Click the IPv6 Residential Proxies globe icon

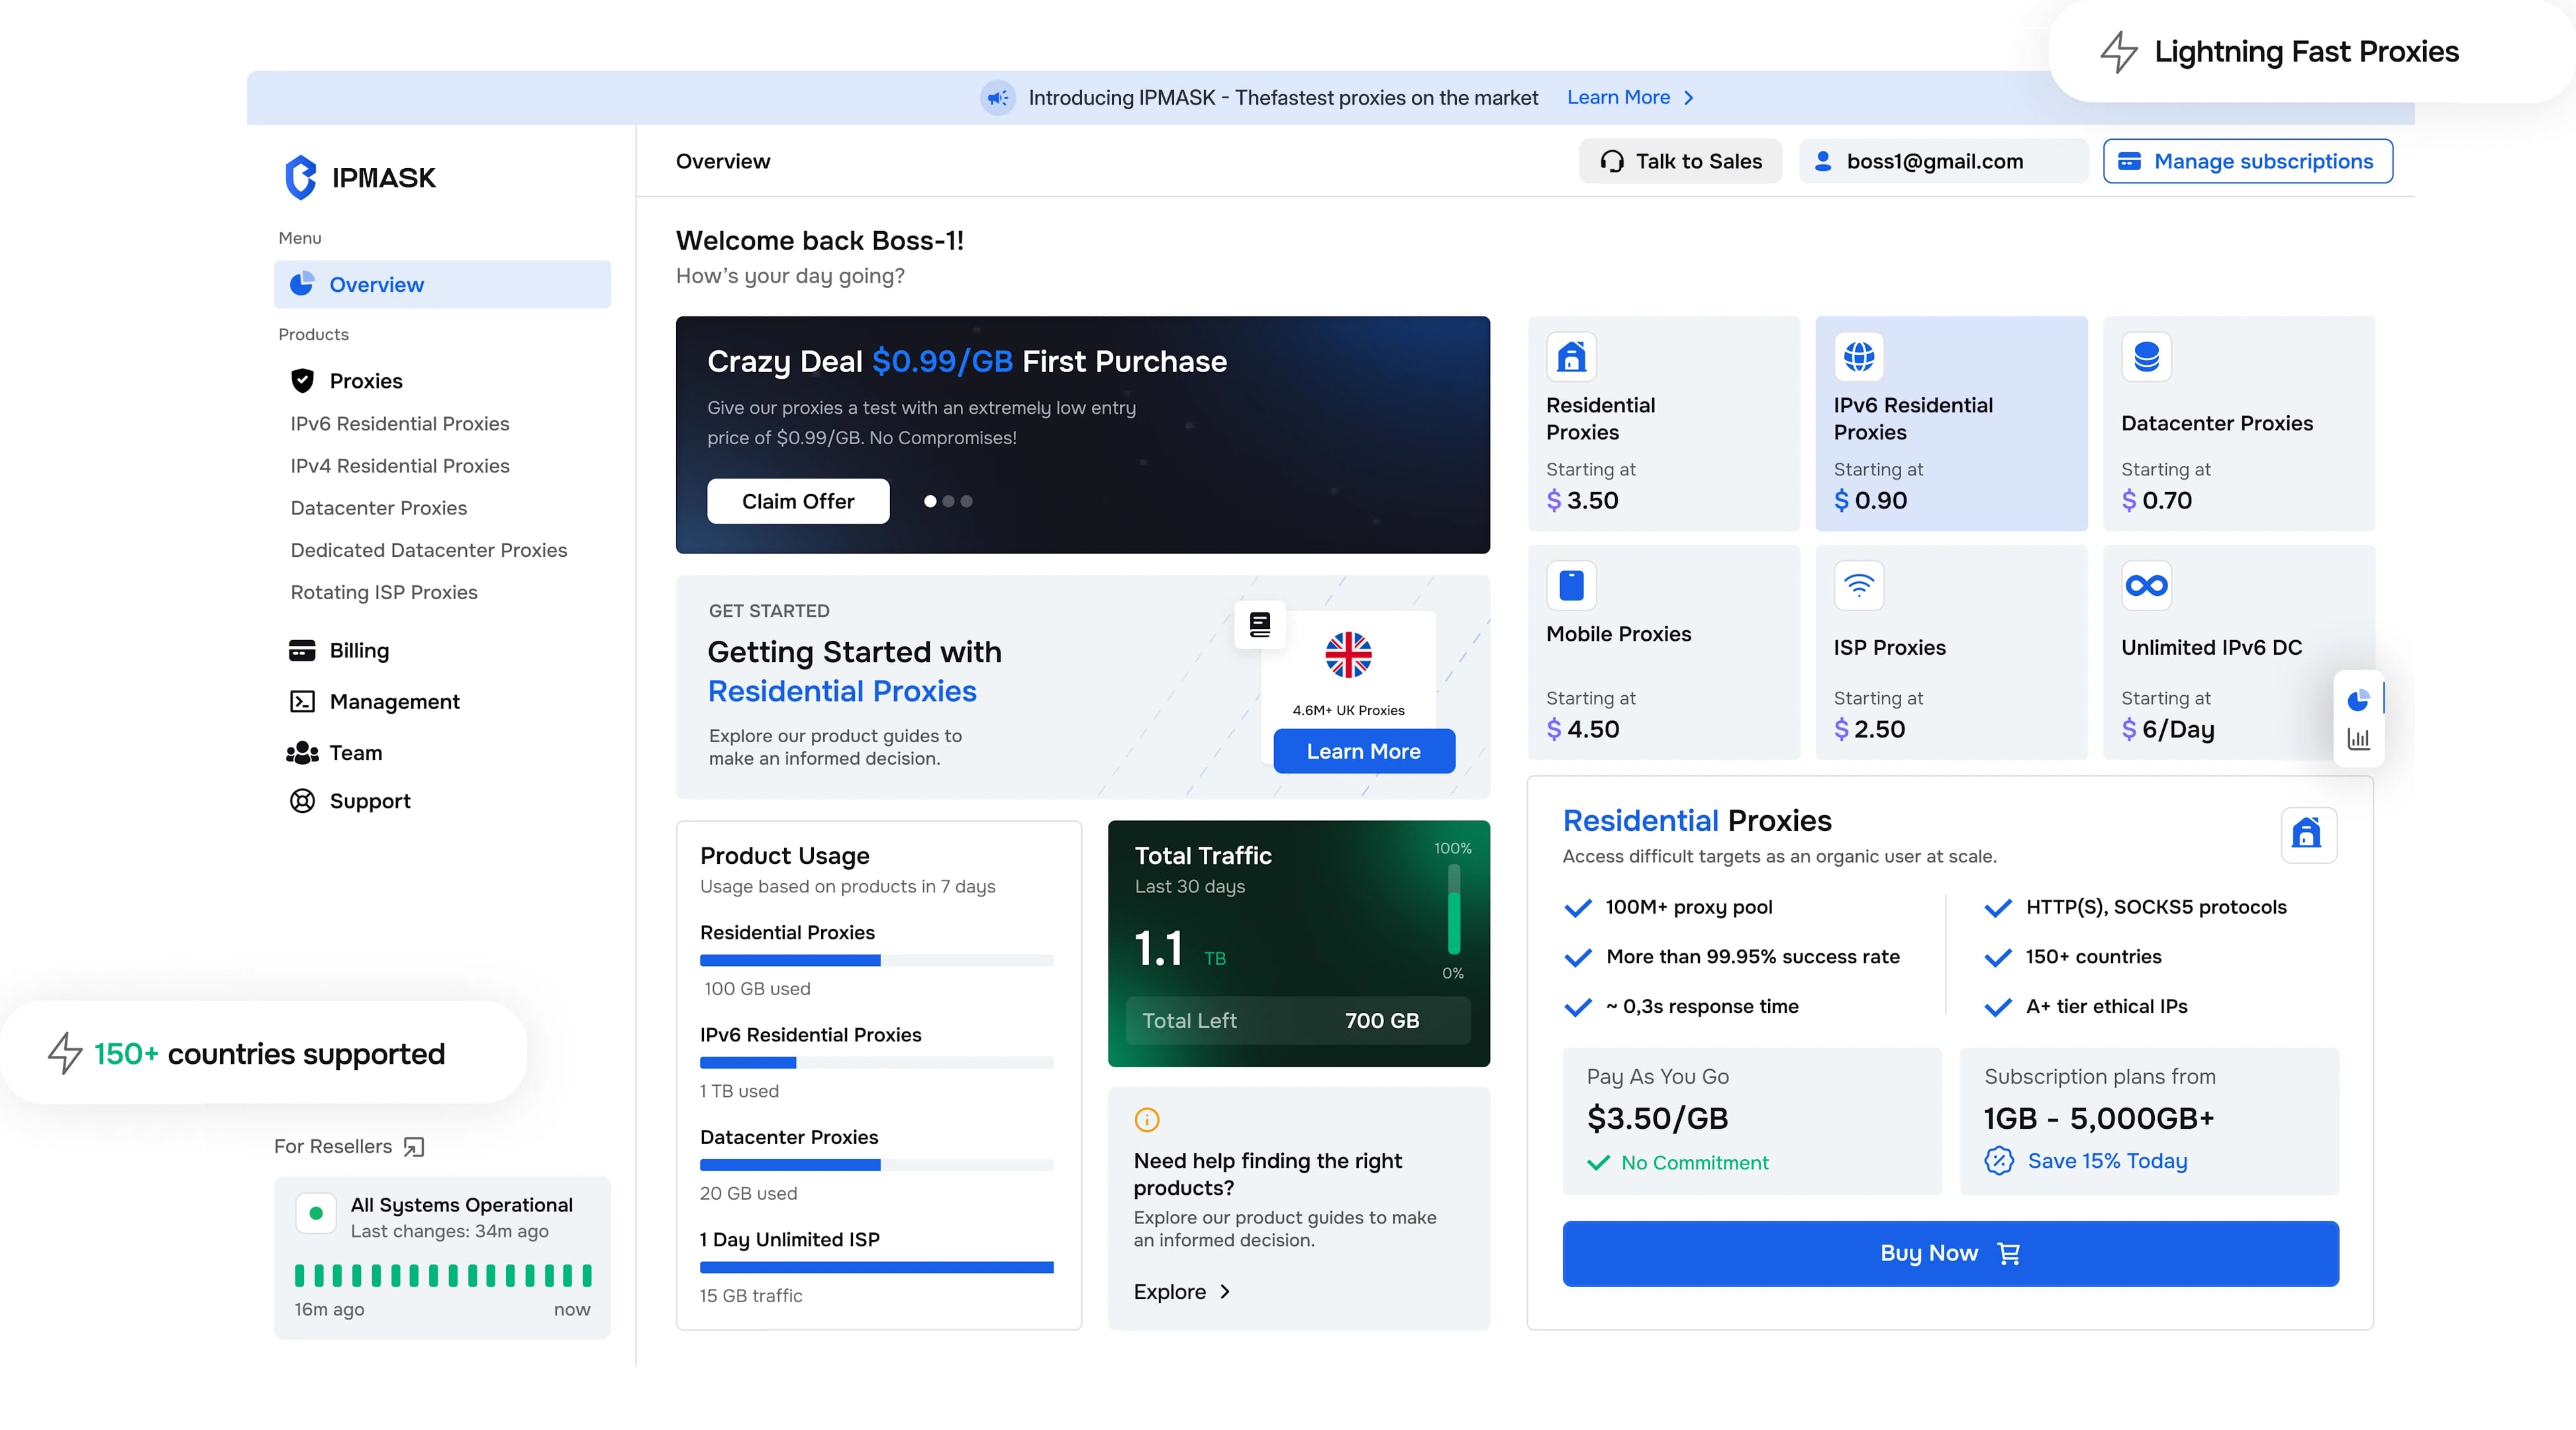pyautogui.click(x=1859, y=357)
